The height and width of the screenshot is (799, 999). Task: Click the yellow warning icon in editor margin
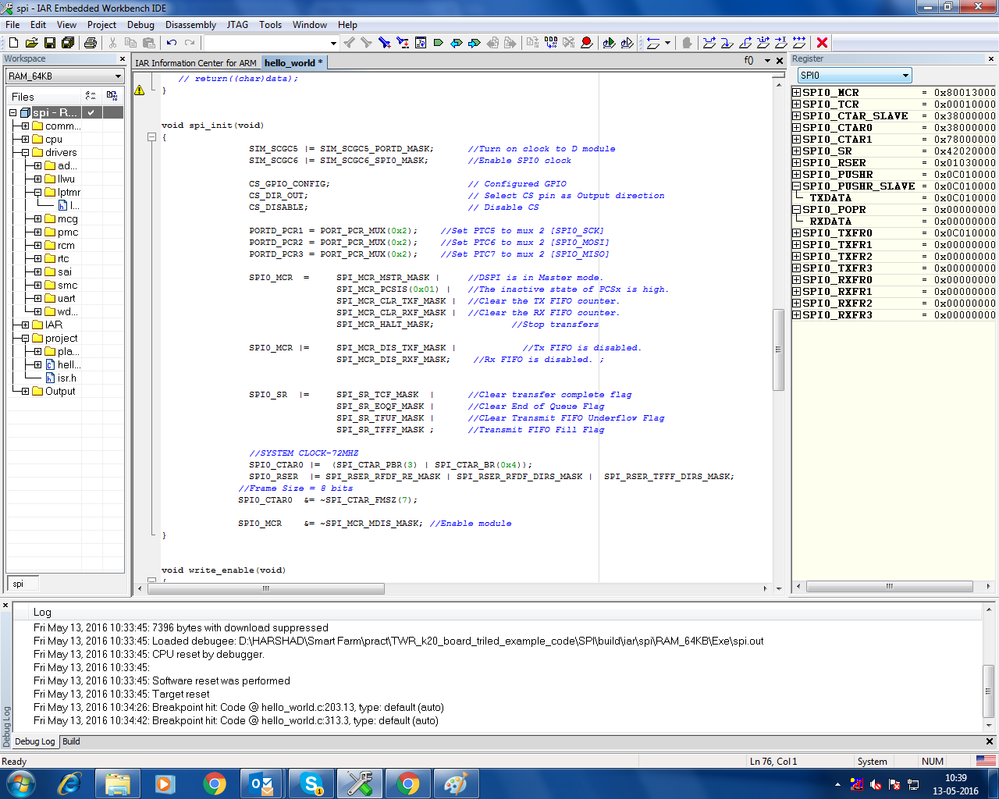click(x=139, y=90)
